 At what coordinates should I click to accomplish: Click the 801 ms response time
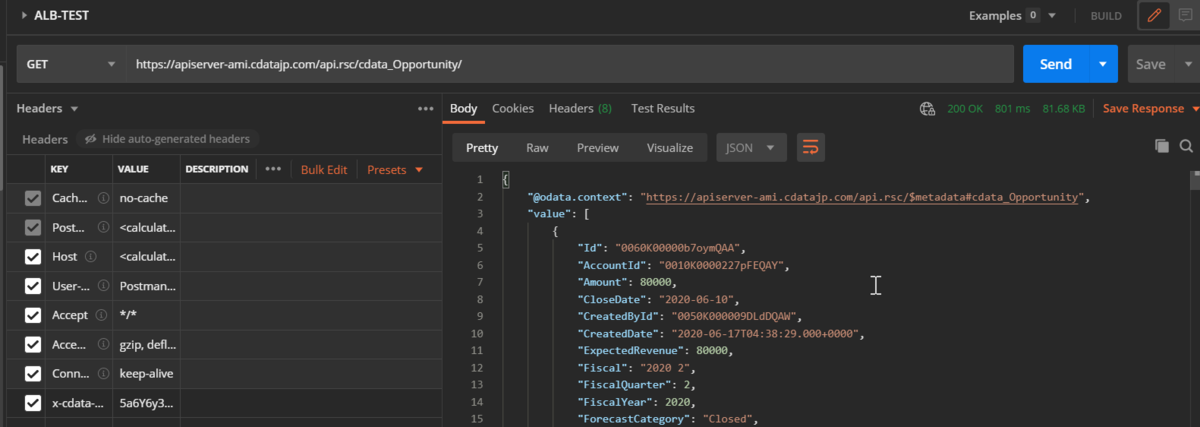coord(1014,108)
